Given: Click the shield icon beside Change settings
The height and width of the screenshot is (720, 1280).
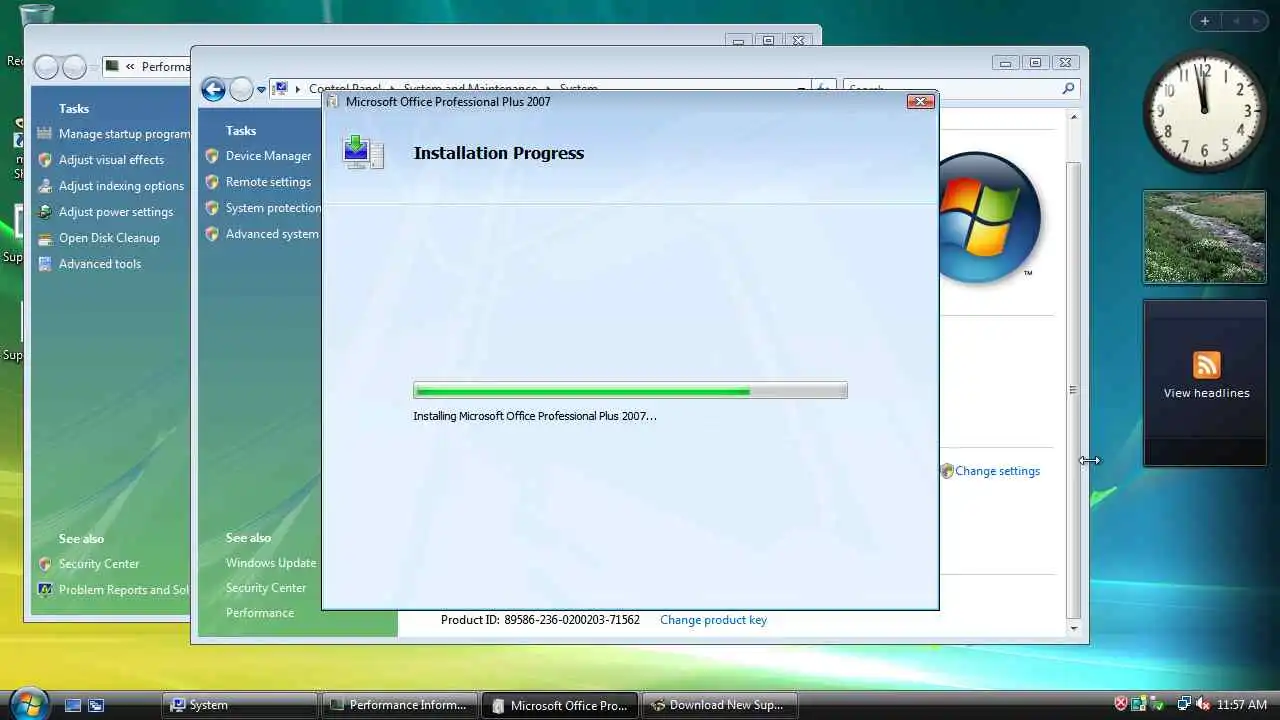Looking at the screenshot, I should click(x=947, y=471).
